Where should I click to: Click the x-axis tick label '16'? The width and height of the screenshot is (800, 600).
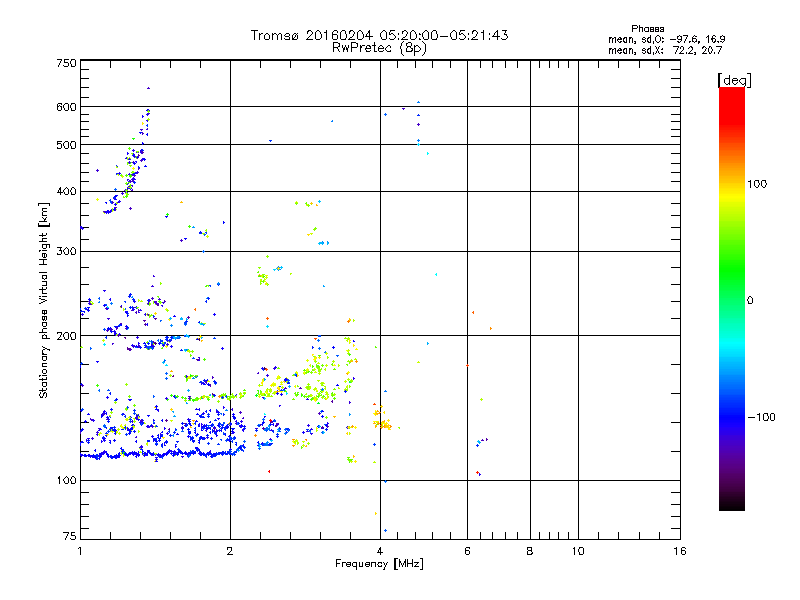(x=680, y=551)
